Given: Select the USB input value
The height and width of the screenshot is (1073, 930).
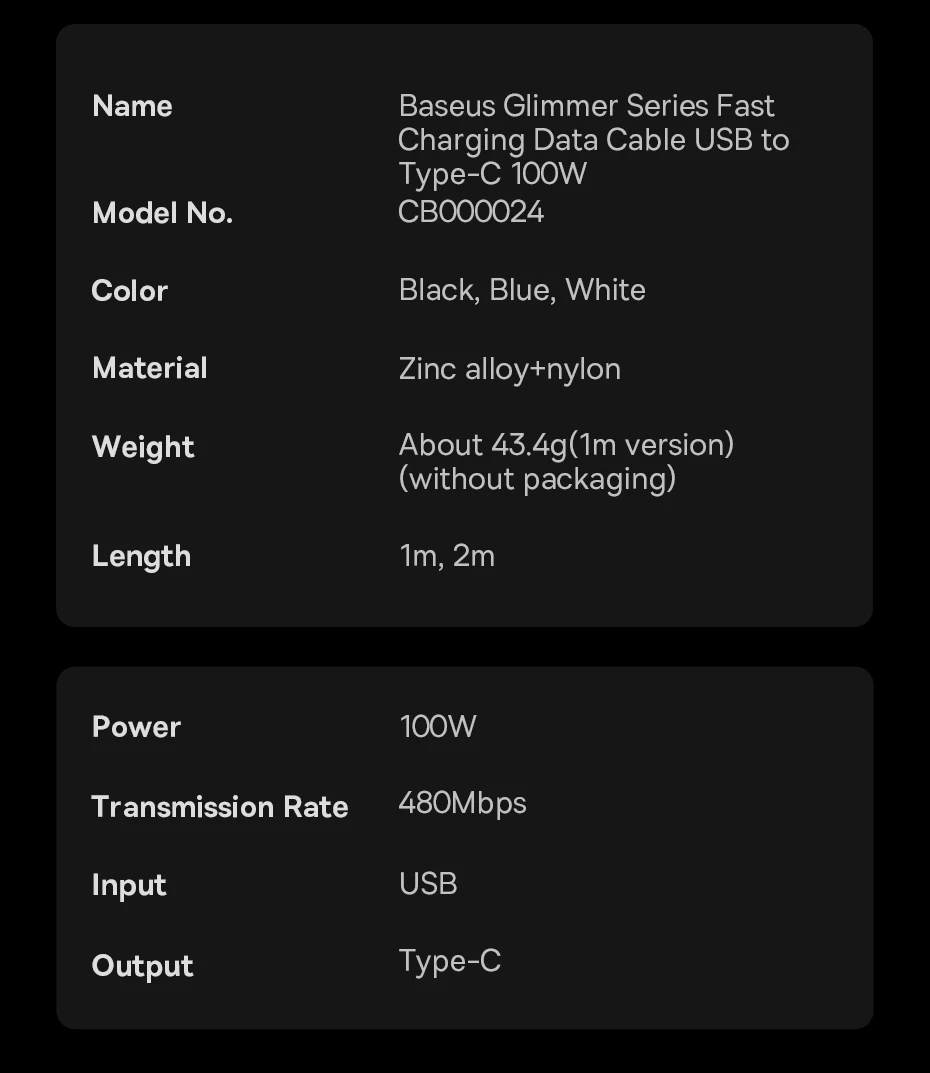Looking at the screenshot, I should click(x=428, y=884).
